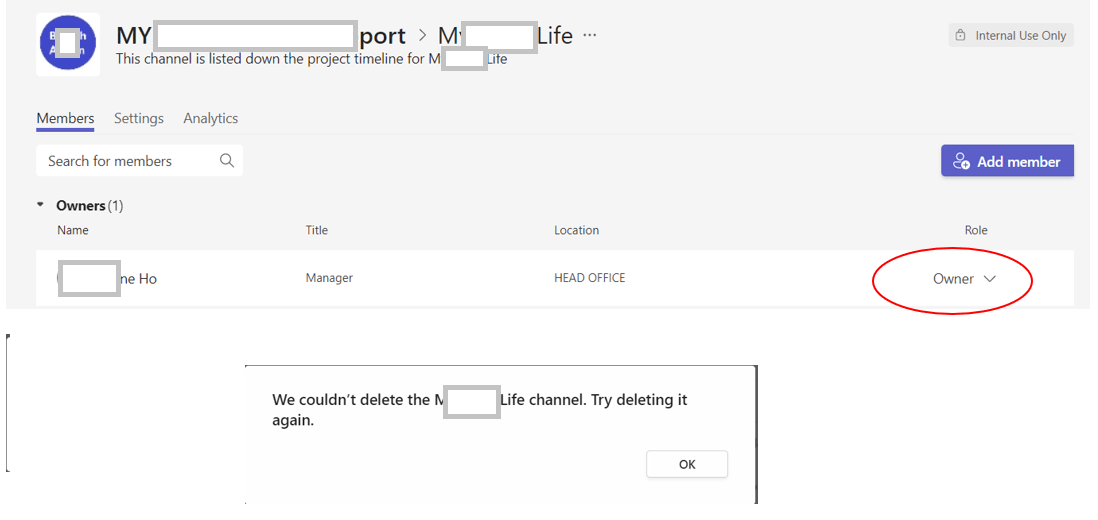The width and height of the screenshot is (1098, 520).
Task: Switch to the Analytics tab
Action: point(211,118)
